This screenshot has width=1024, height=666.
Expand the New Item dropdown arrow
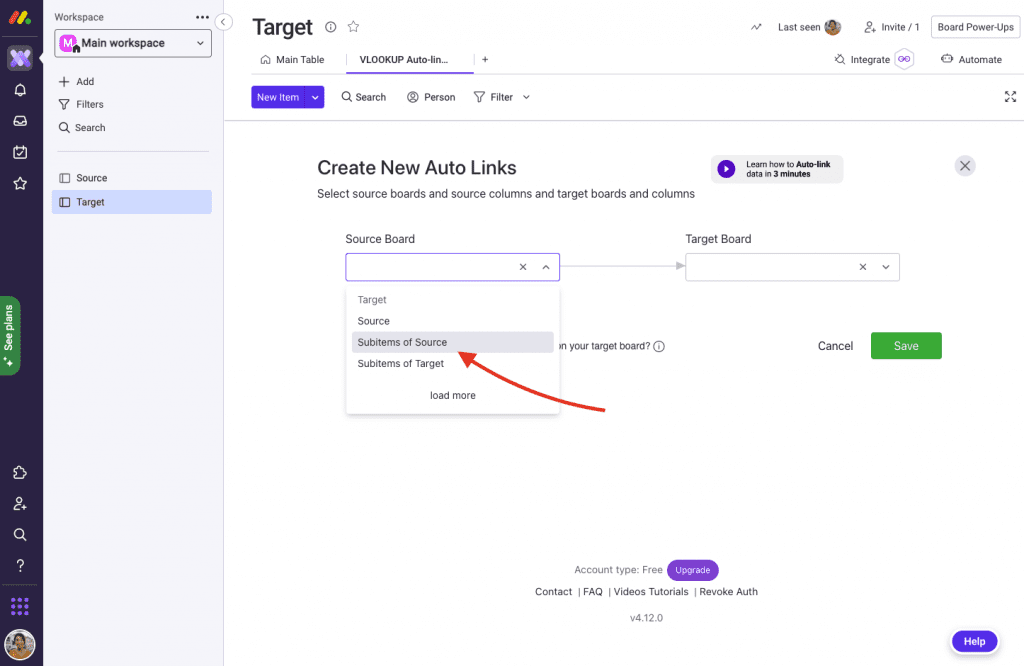point(315,97)
